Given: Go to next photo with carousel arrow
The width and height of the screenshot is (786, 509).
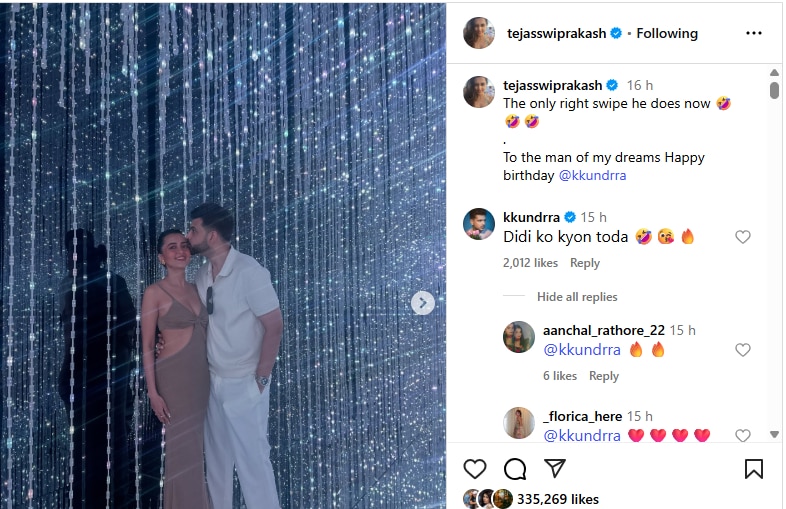Looking at the screenshot, I should coord(423,302).
